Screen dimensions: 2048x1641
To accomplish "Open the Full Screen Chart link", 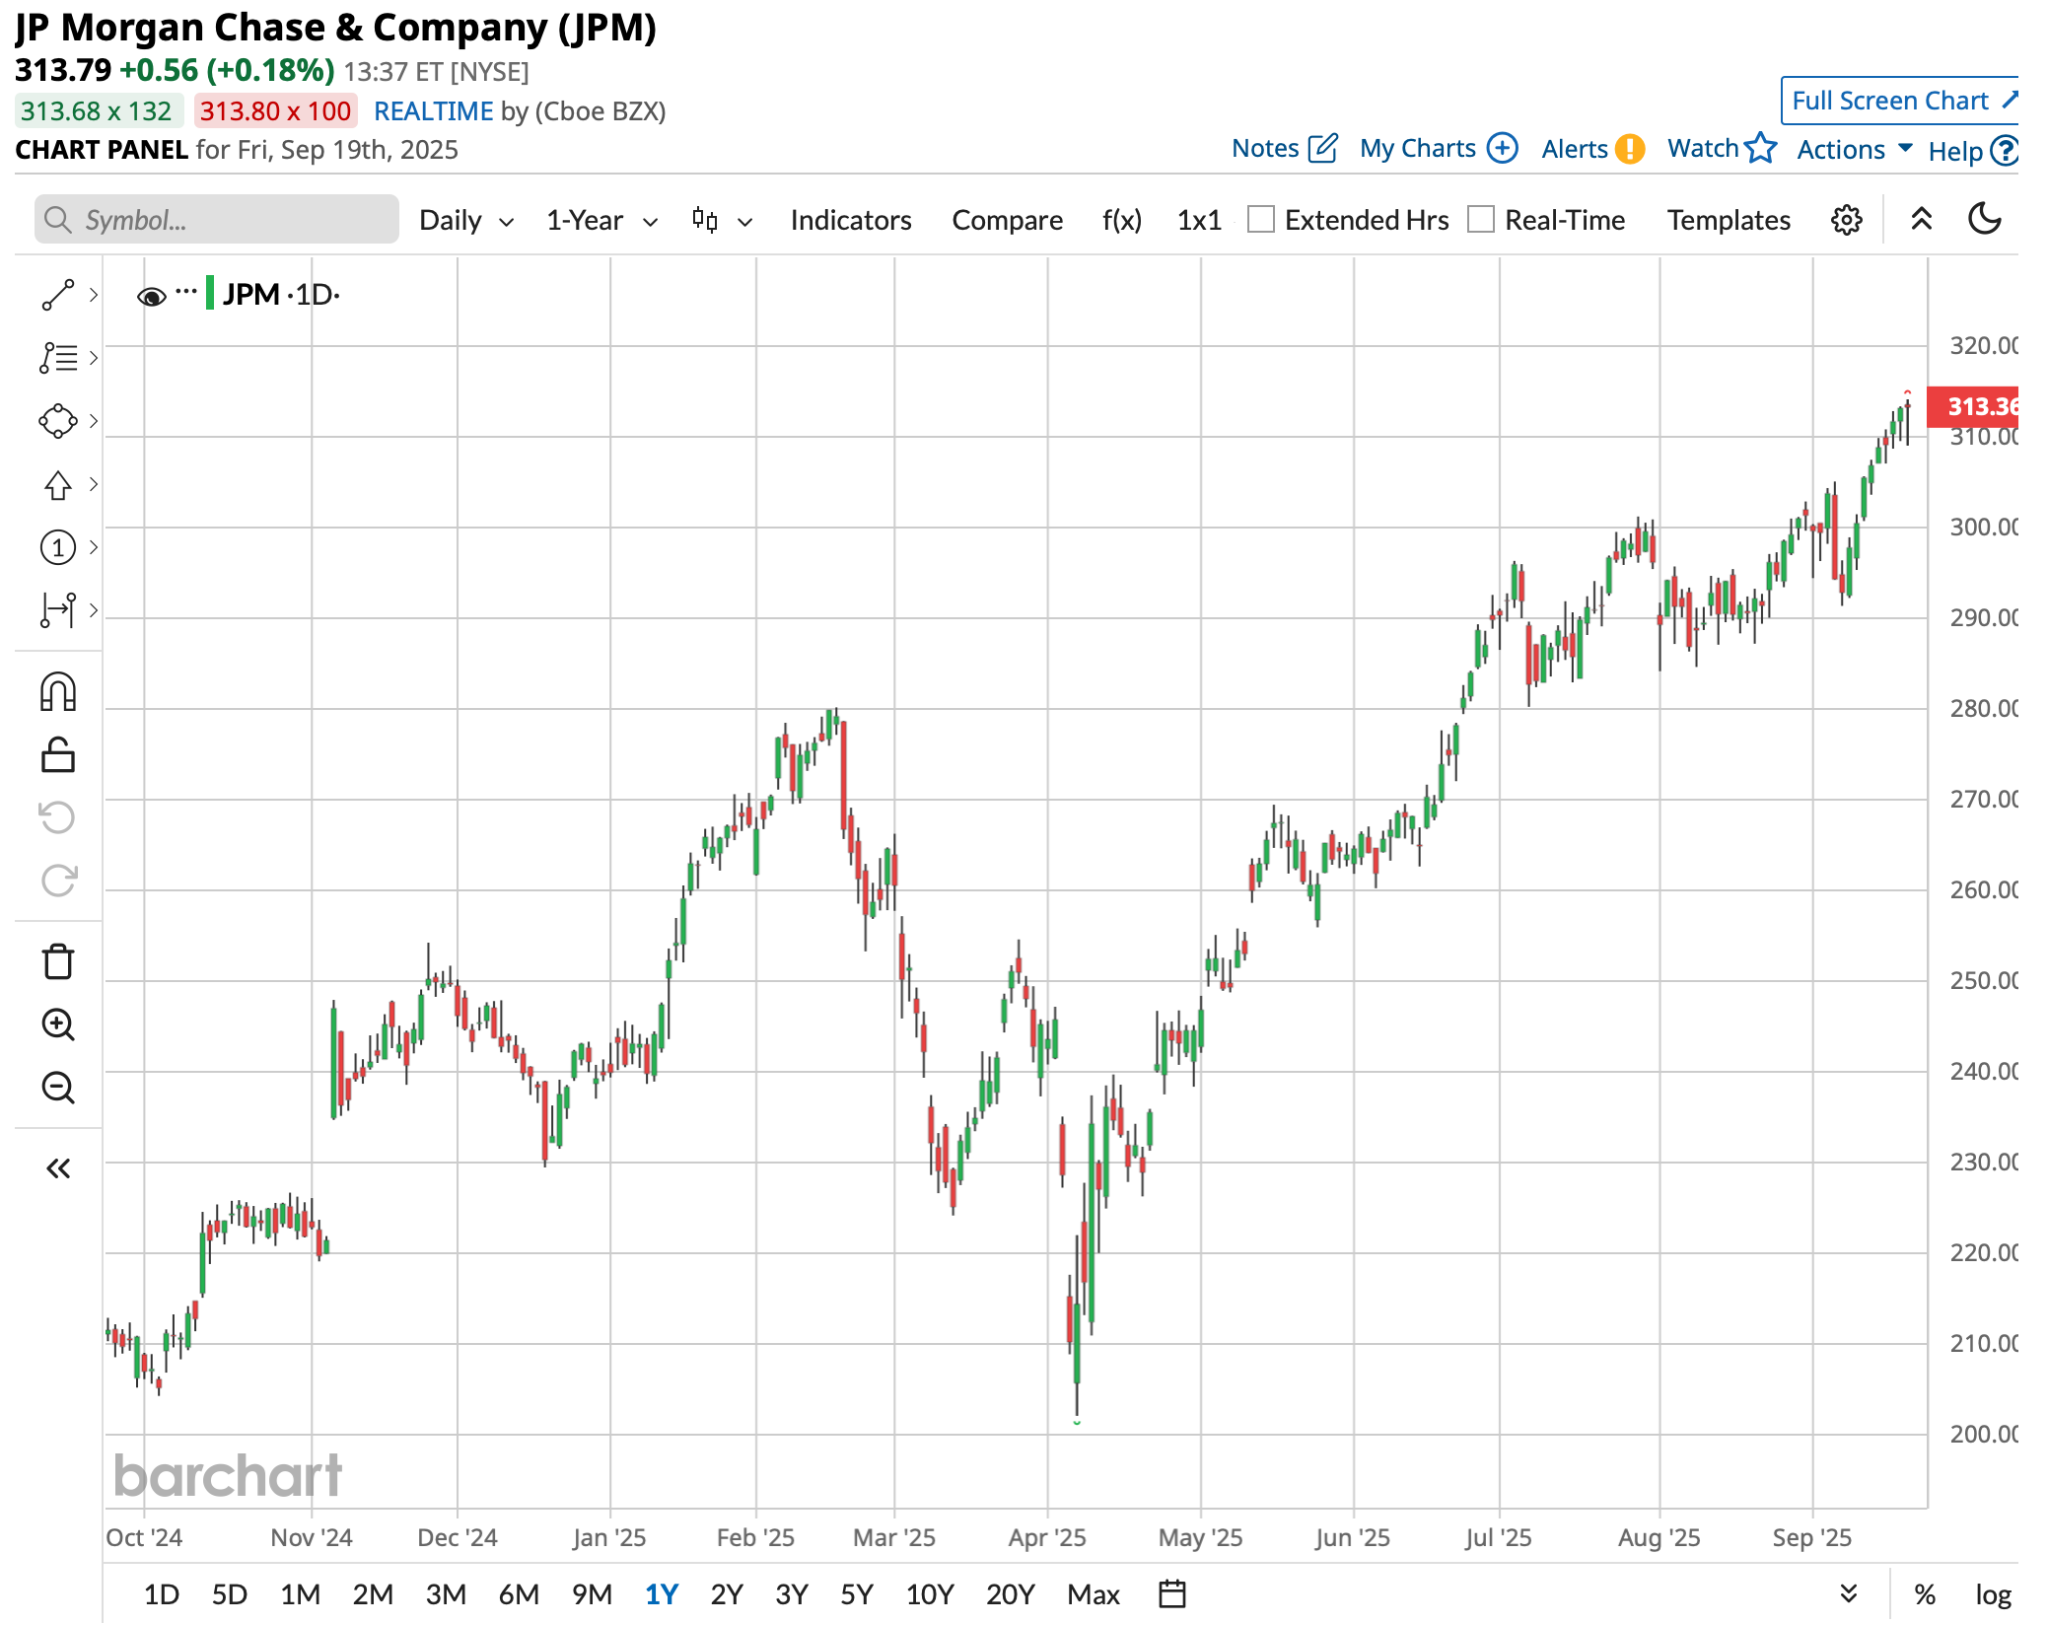I will [x=1900, y=101].
